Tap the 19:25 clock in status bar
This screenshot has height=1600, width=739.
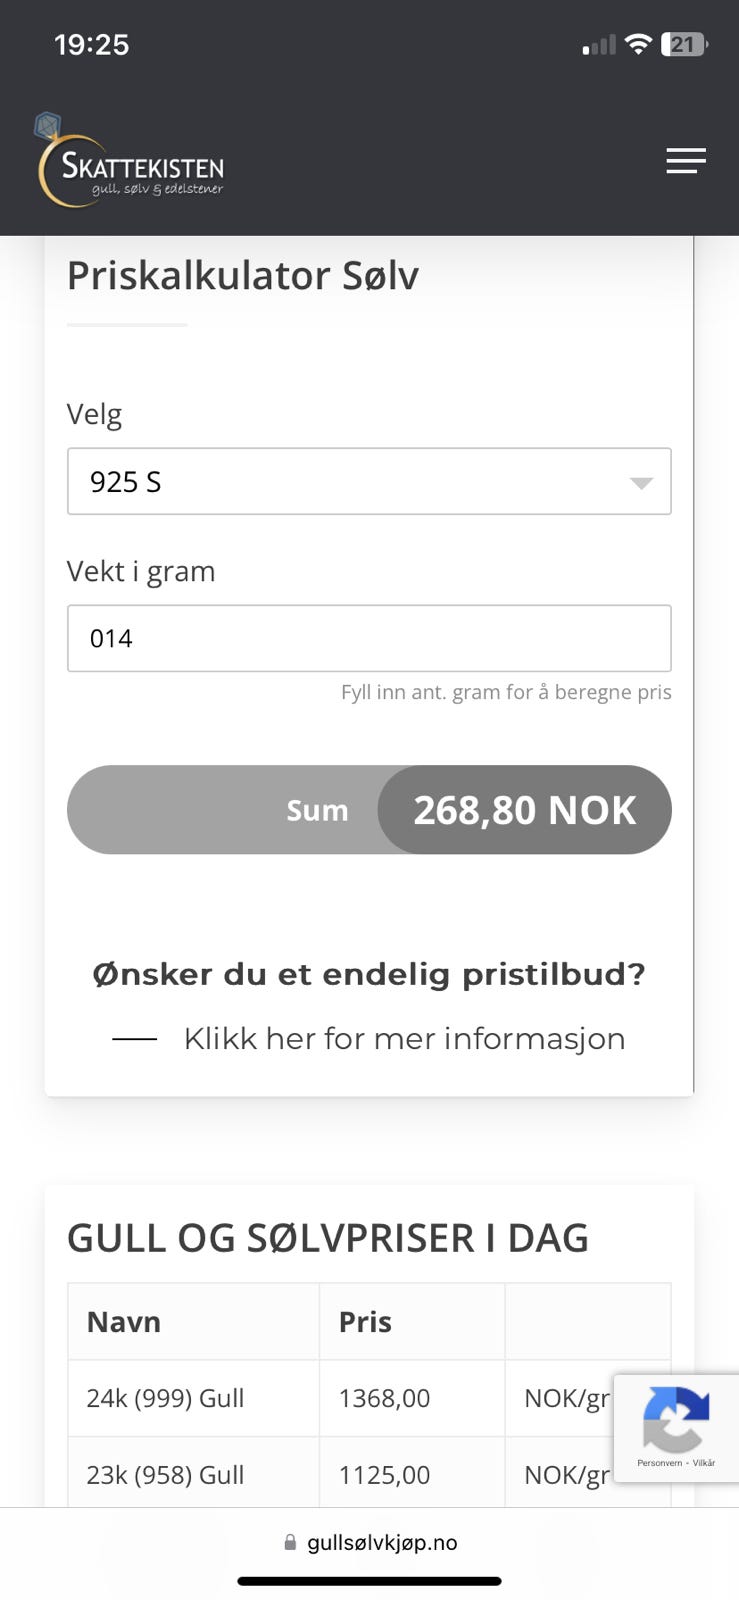tap(92, 45)
